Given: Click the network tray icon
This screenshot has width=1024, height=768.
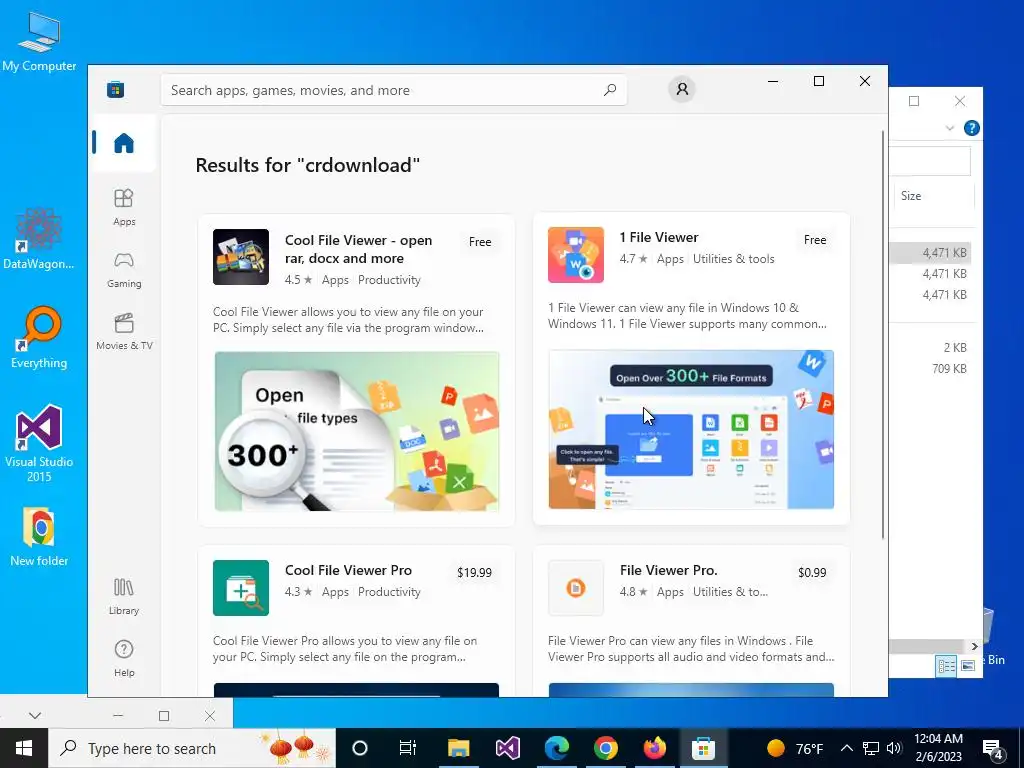Looking at the screenshot, I should [871, 748].
